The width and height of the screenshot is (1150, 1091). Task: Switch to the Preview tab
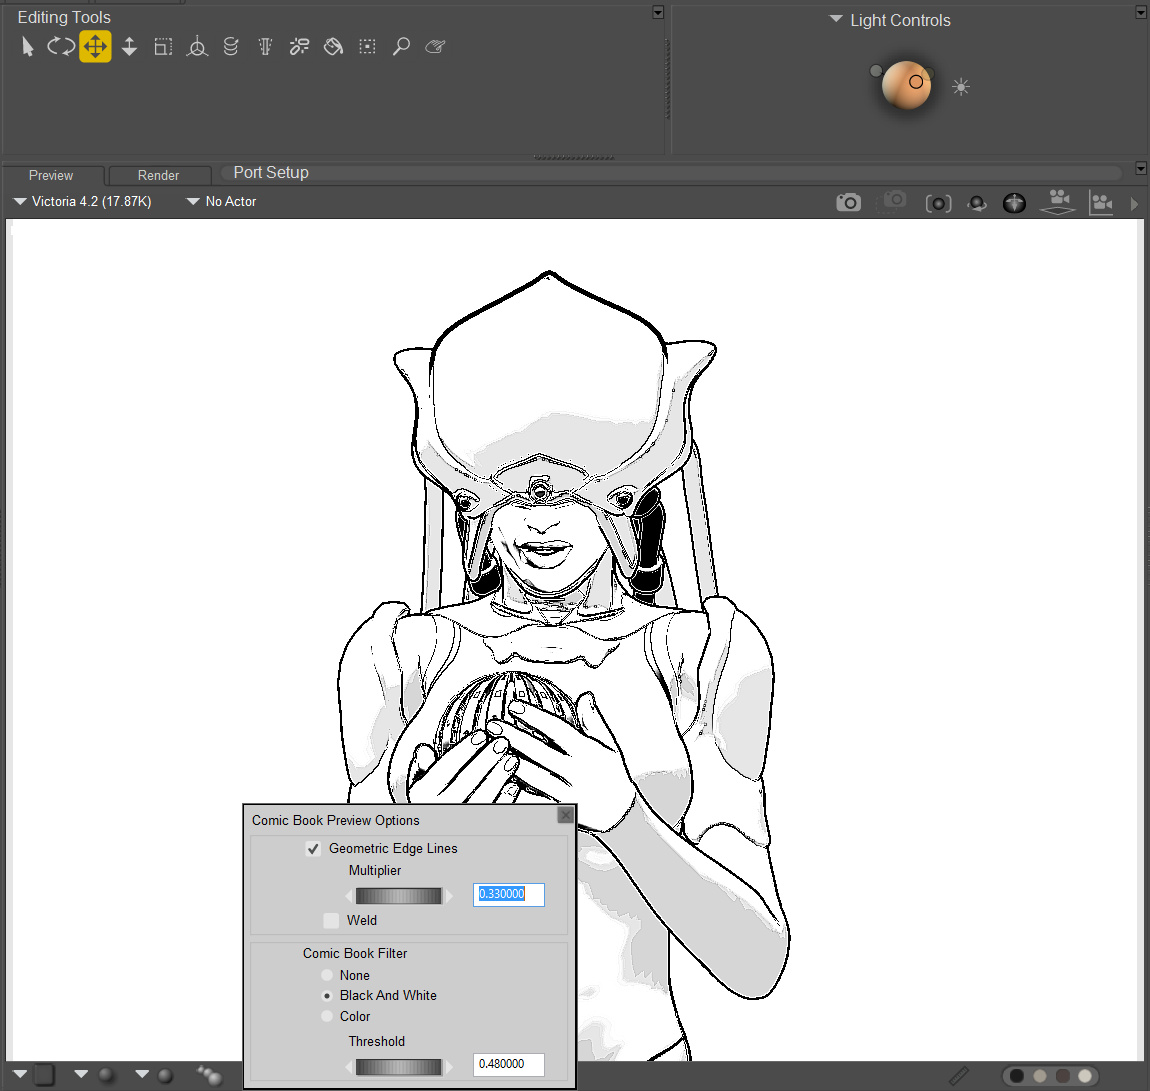51,175
